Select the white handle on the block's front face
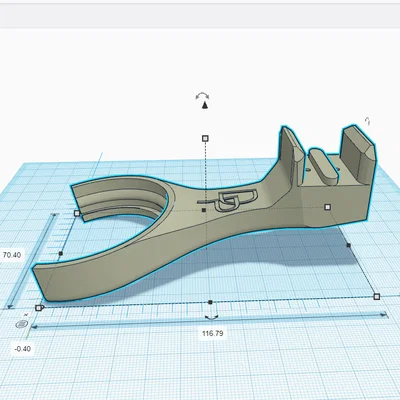 [x=327, y=207]
